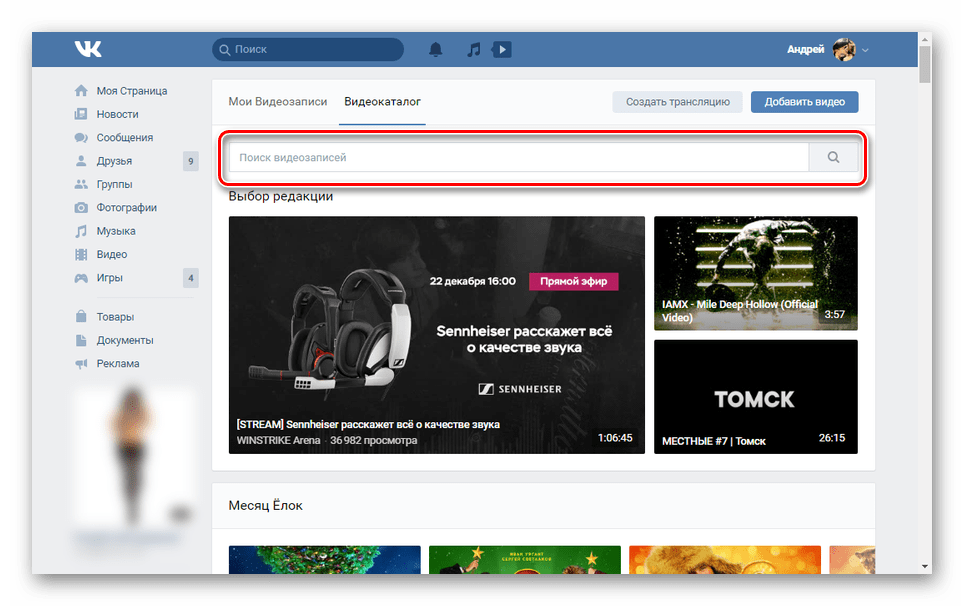
Task: Click the WINSTRIKE Arena author name
Action: tap(279, 440)
